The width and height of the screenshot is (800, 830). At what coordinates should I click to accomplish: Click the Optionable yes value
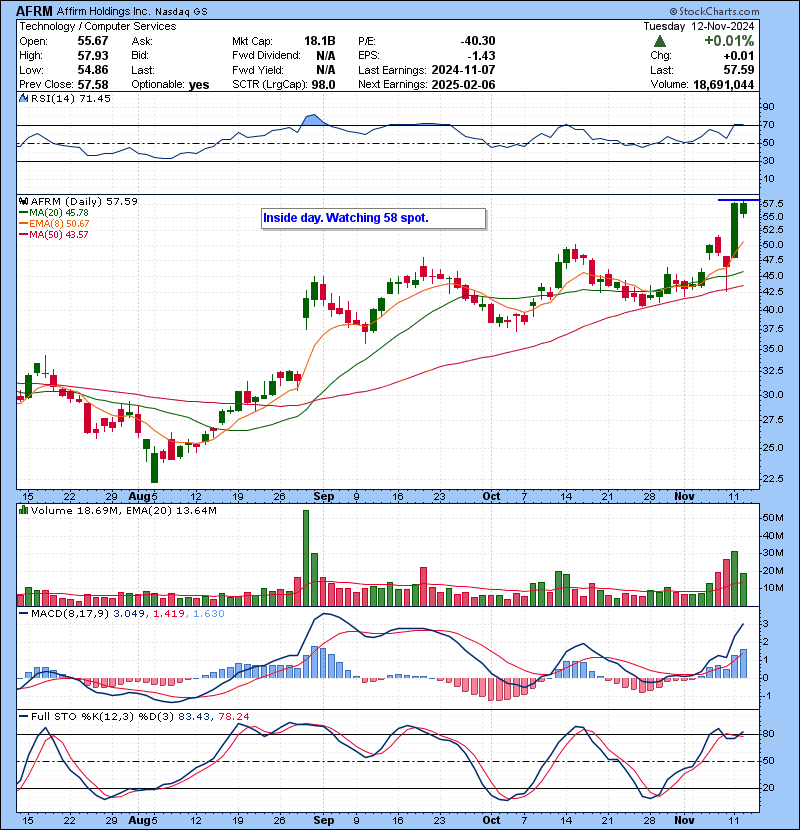199,85
